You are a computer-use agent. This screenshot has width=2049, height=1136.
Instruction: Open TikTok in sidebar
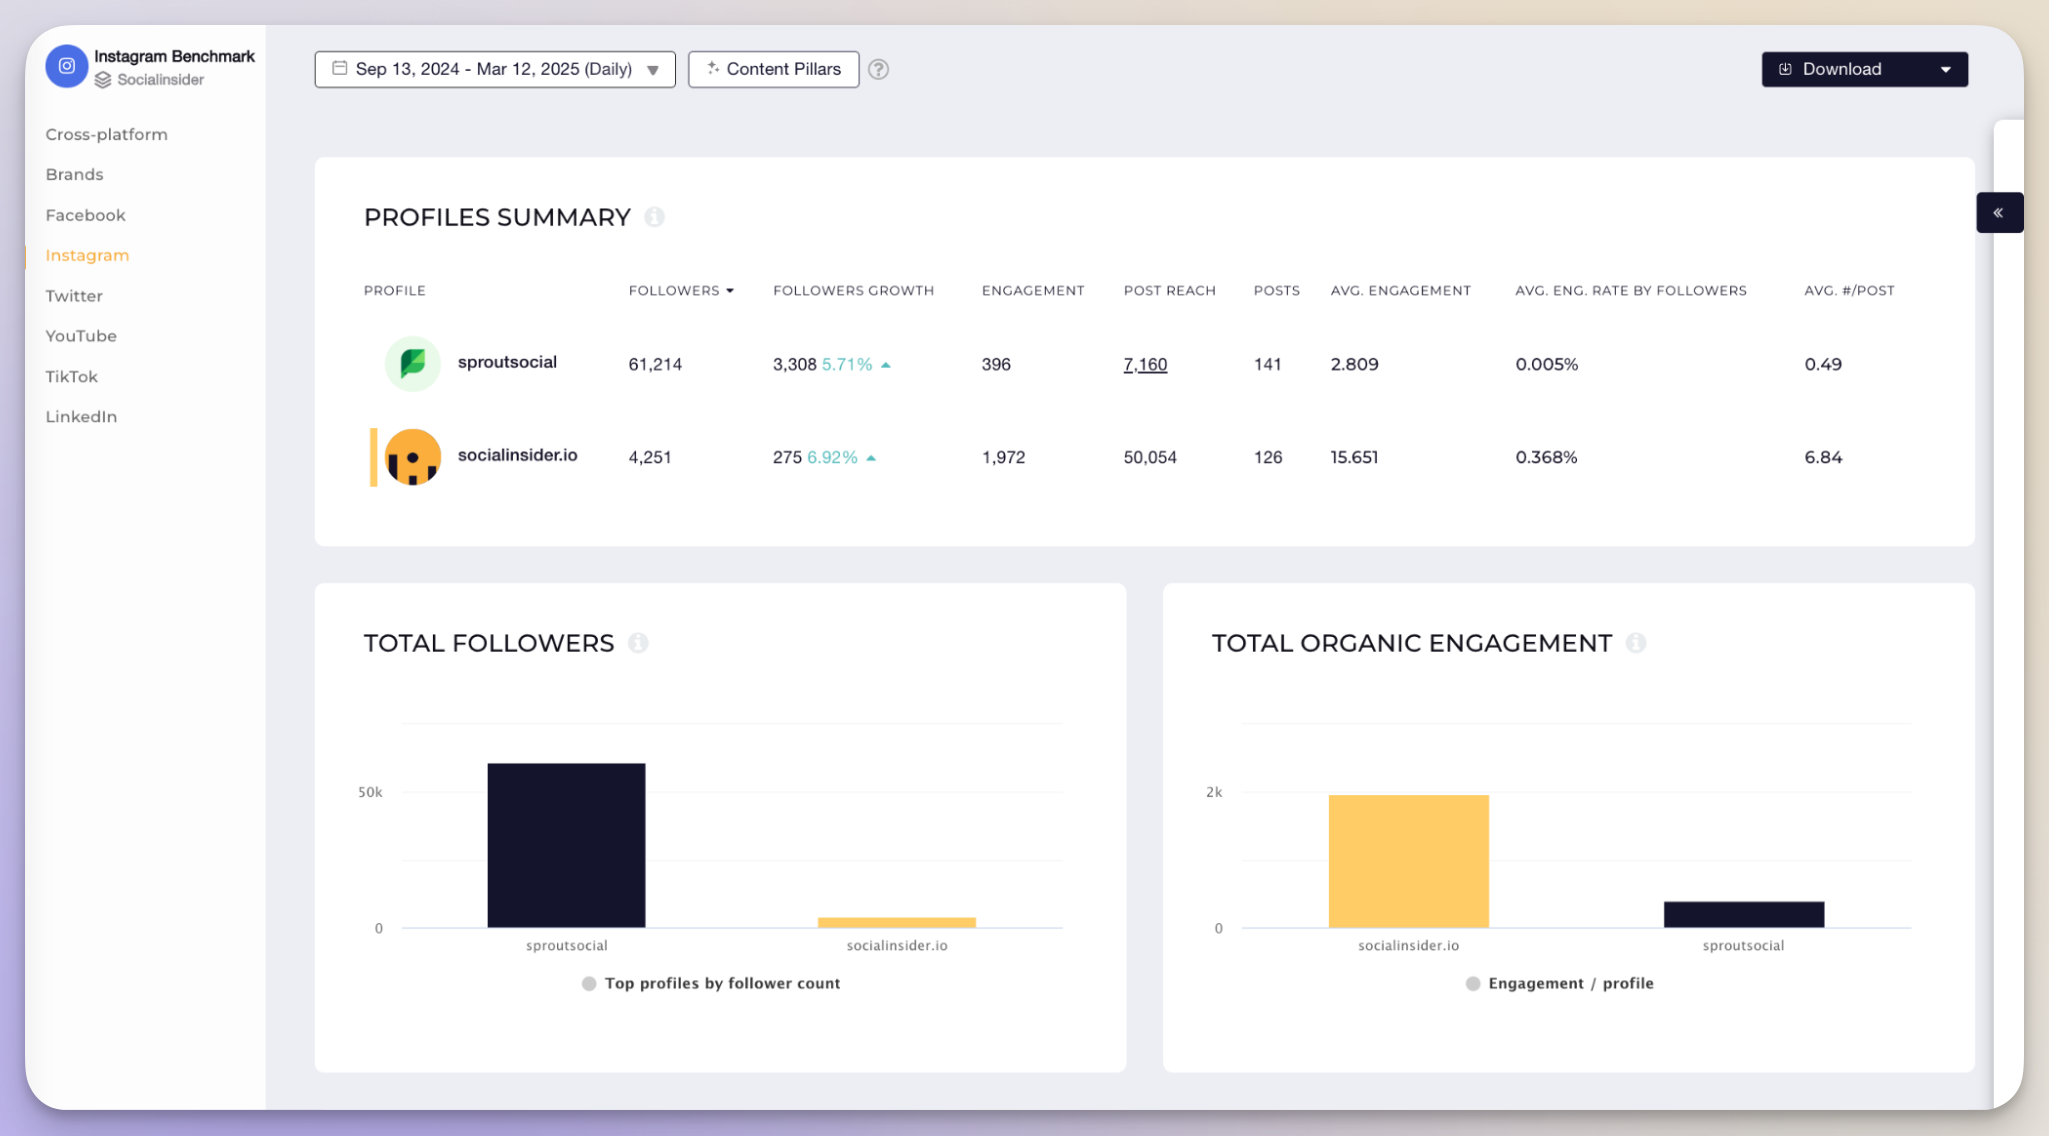[71, 376]
